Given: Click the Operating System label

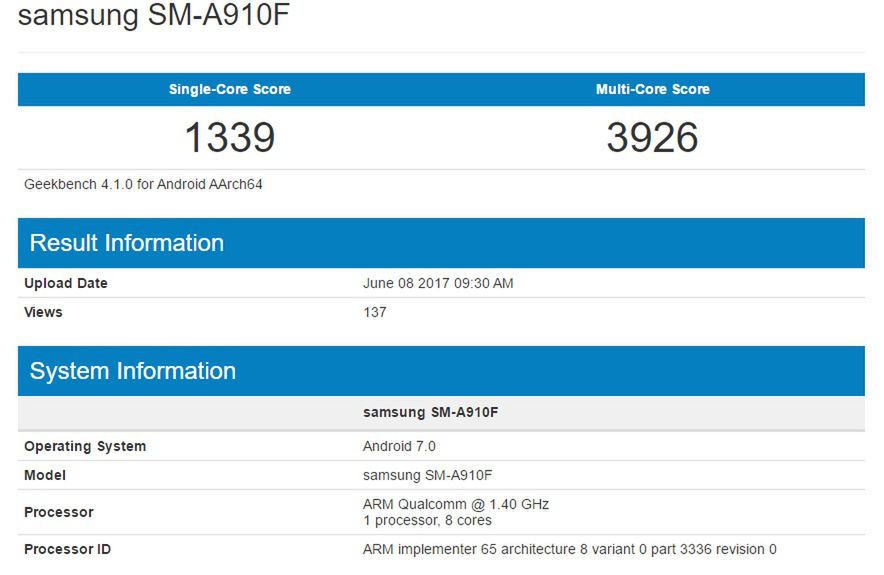Looking at the screenshot, I should click(x=85, y=446).
